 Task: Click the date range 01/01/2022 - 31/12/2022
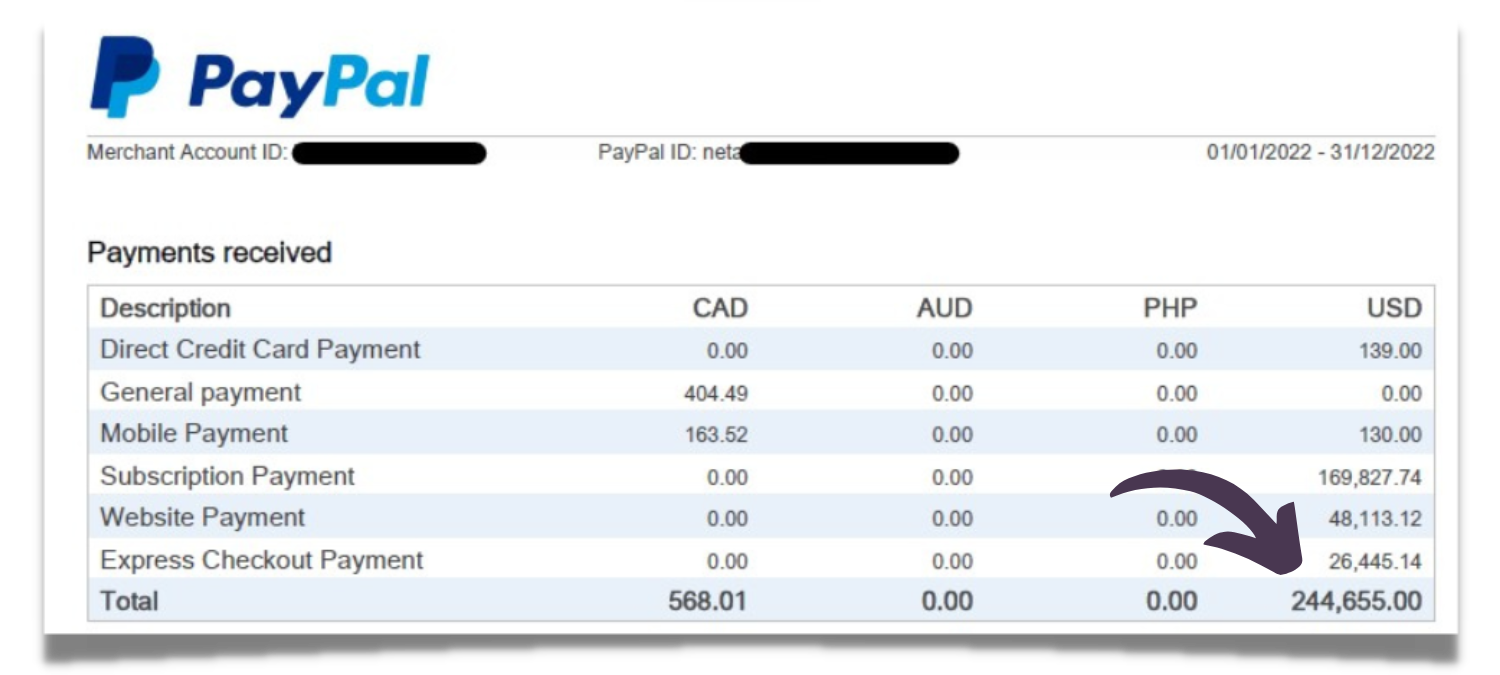[1320, 153]
